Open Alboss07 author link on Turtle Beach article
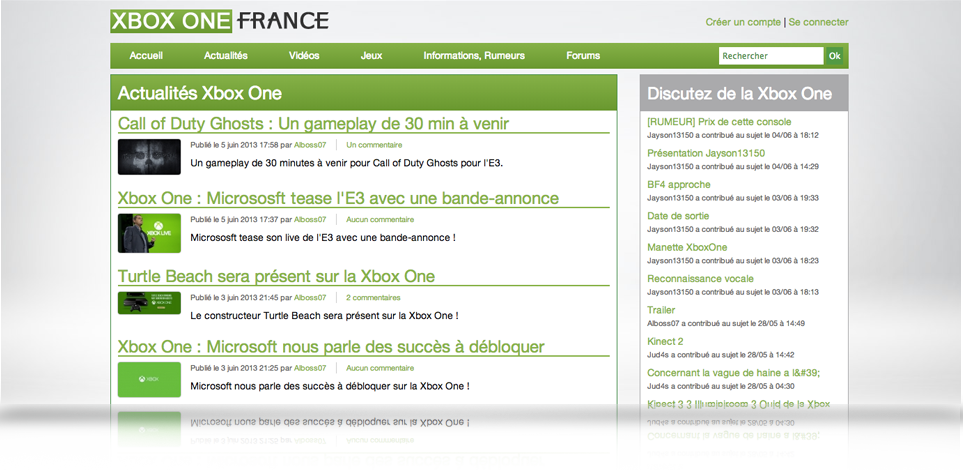The width and height of the screenshot is (963, 470). click(310, 297)
